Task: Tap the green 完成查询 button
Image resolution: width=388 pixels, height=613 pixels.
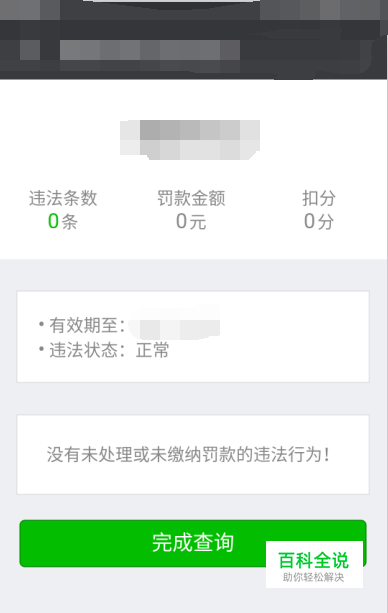Action: point(193,543)
